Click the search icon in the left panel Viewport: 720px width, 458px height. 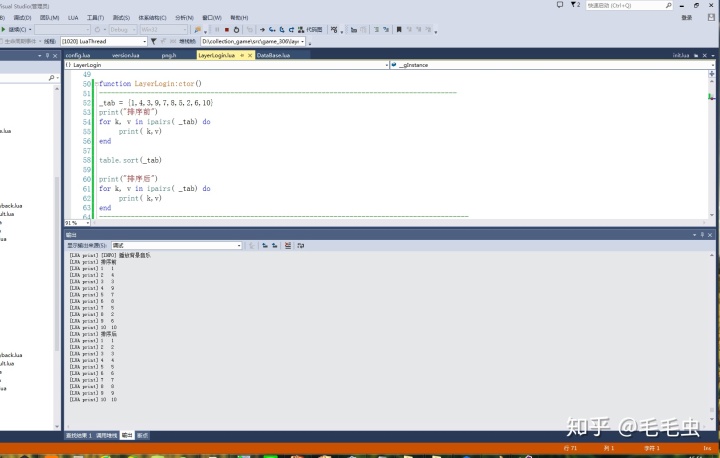(x=51, y=78)
